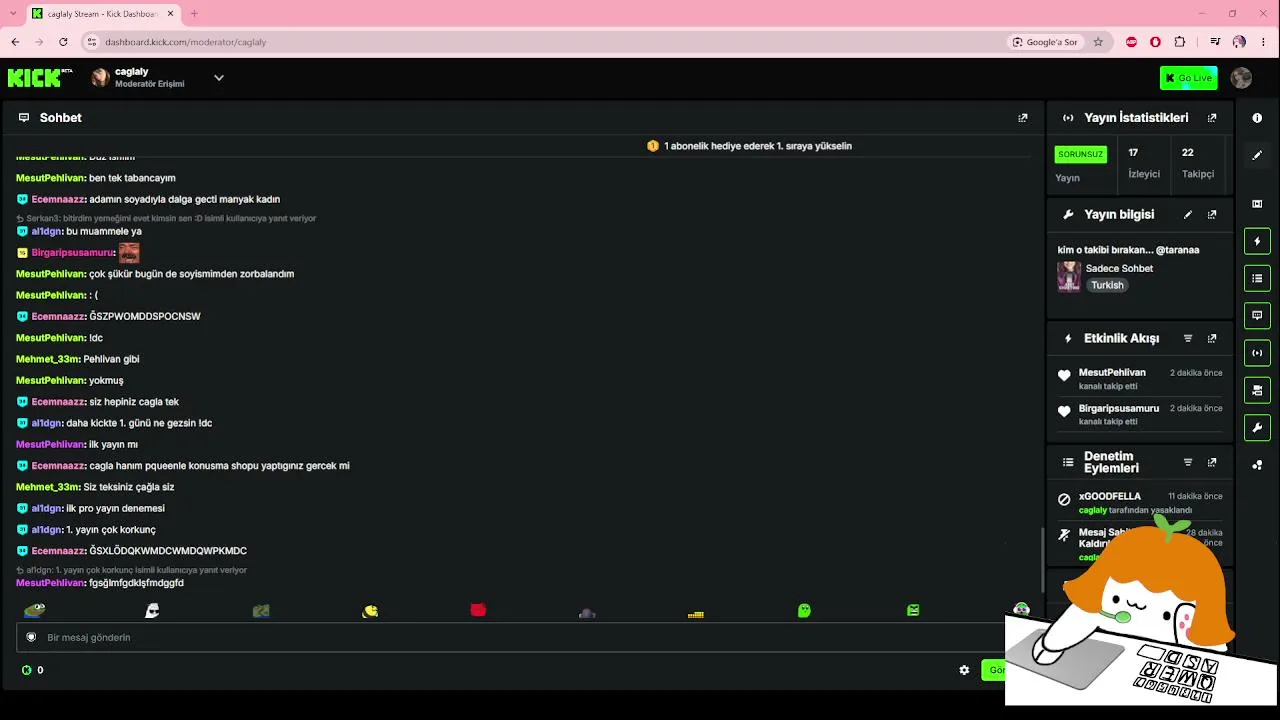Open the Denetim Eylemleri filter menu
The image size is (1280, 720).
click(x=1188, y=462)
